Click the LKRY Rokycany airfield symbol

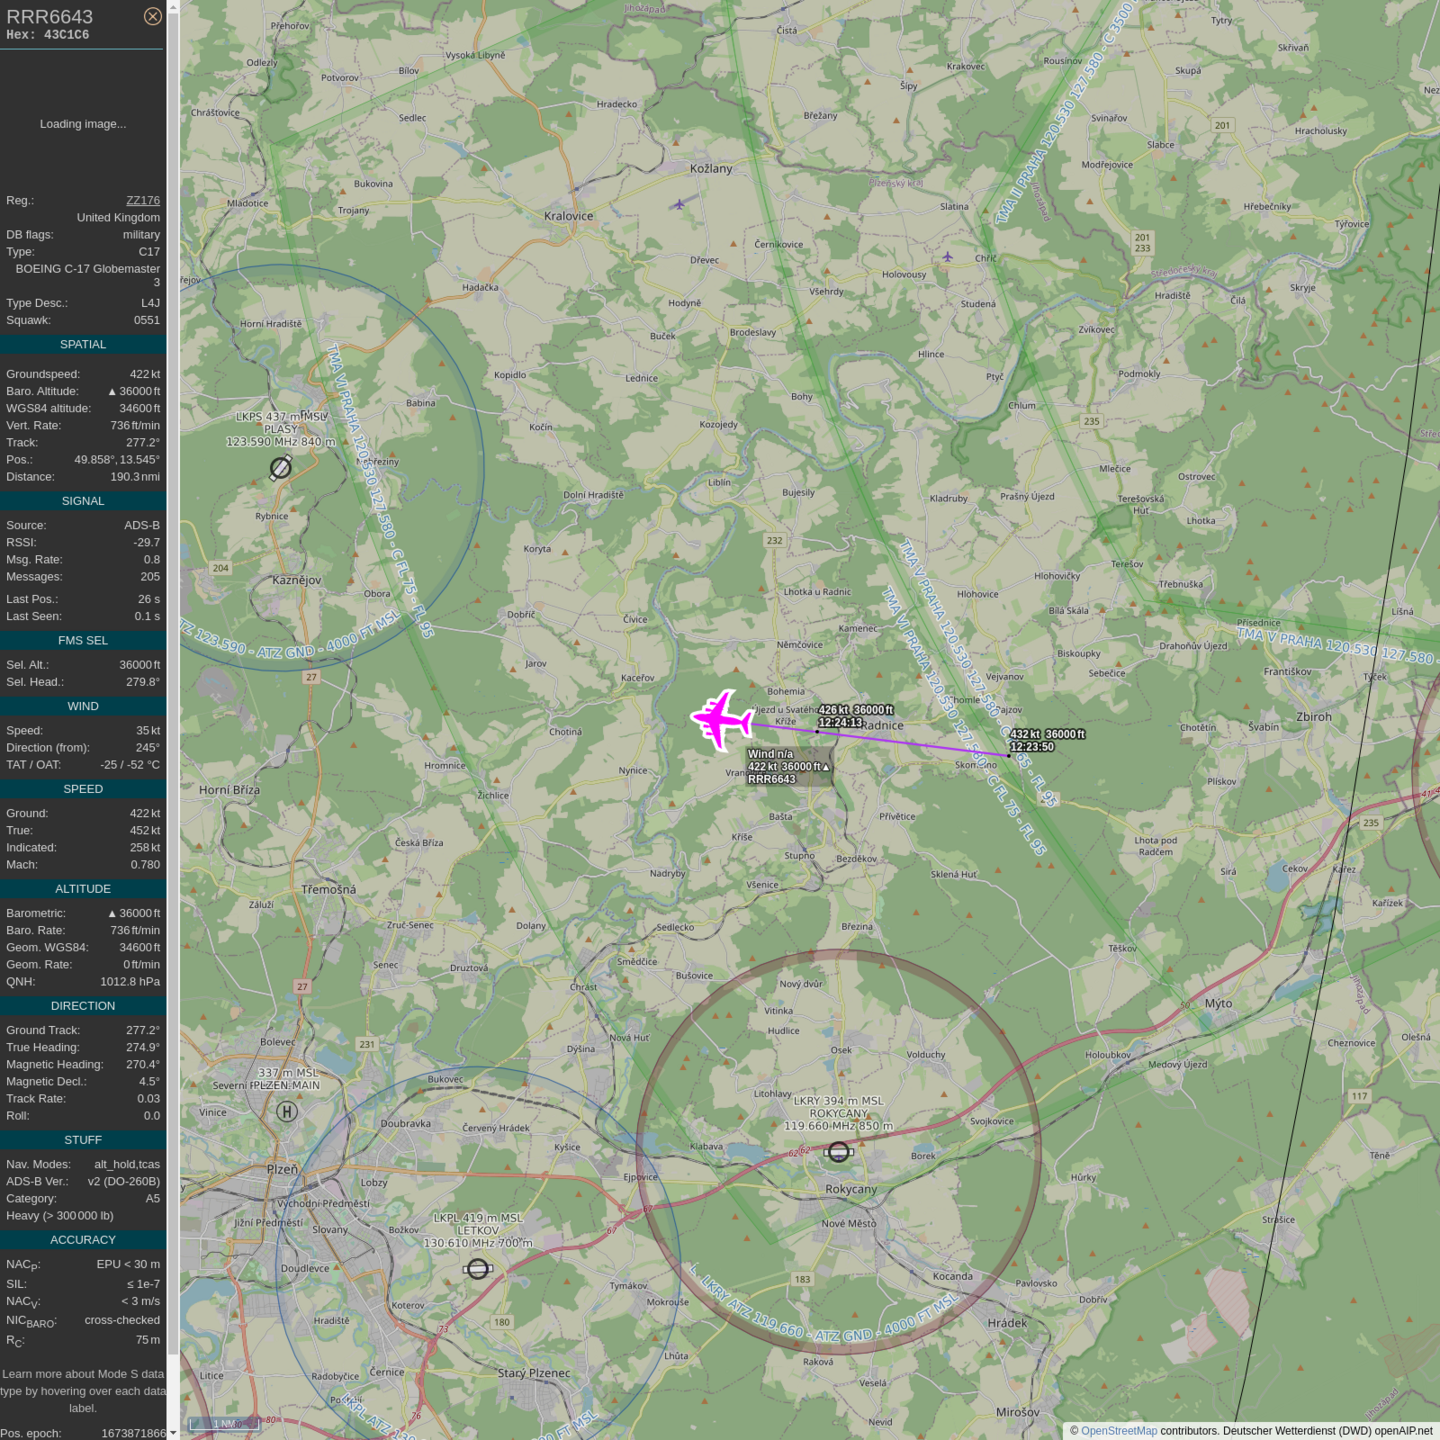839,1152
